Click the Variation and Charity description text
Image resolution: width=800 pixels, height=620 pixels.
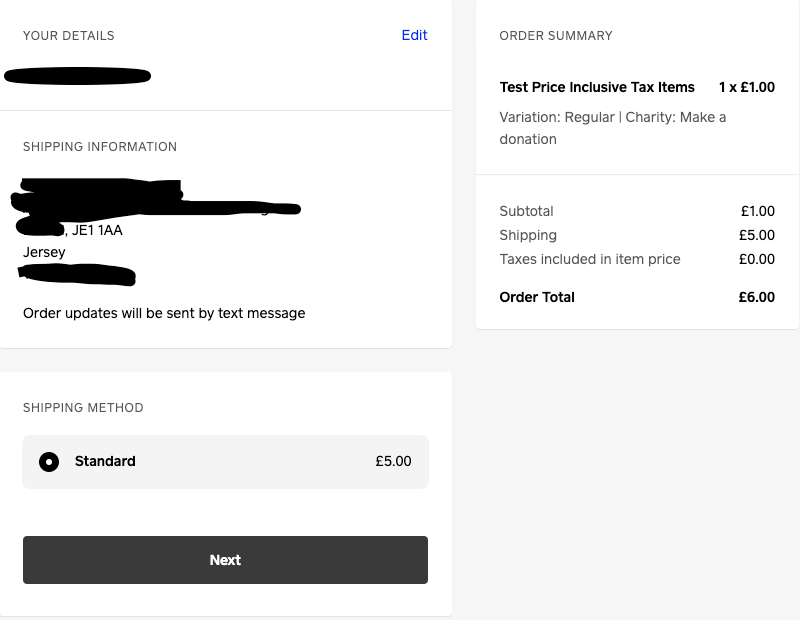click(612, 128)
